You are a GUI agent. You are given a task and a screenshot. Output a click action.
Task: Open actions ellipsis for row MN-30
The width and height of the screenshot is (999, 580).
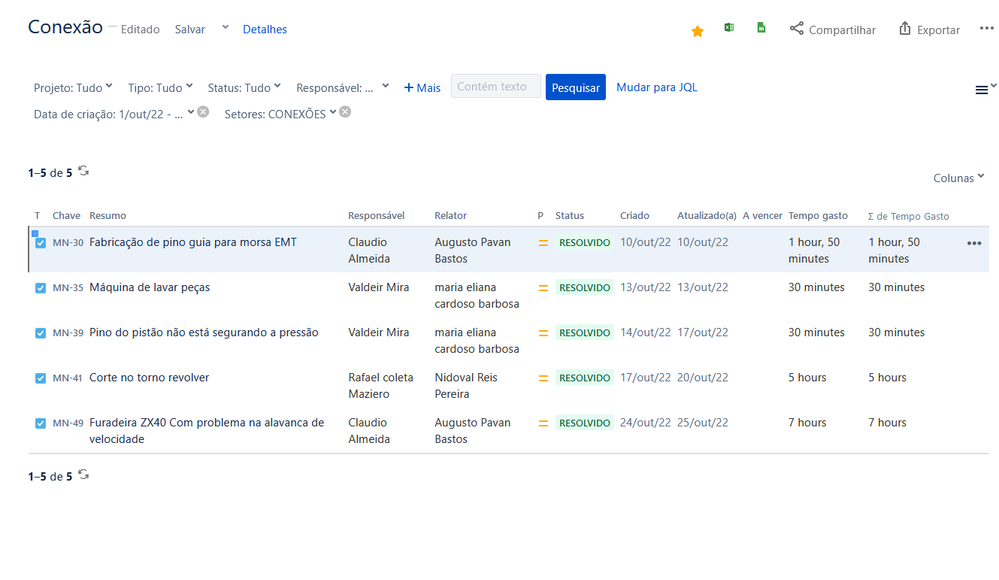pos(974,243)
